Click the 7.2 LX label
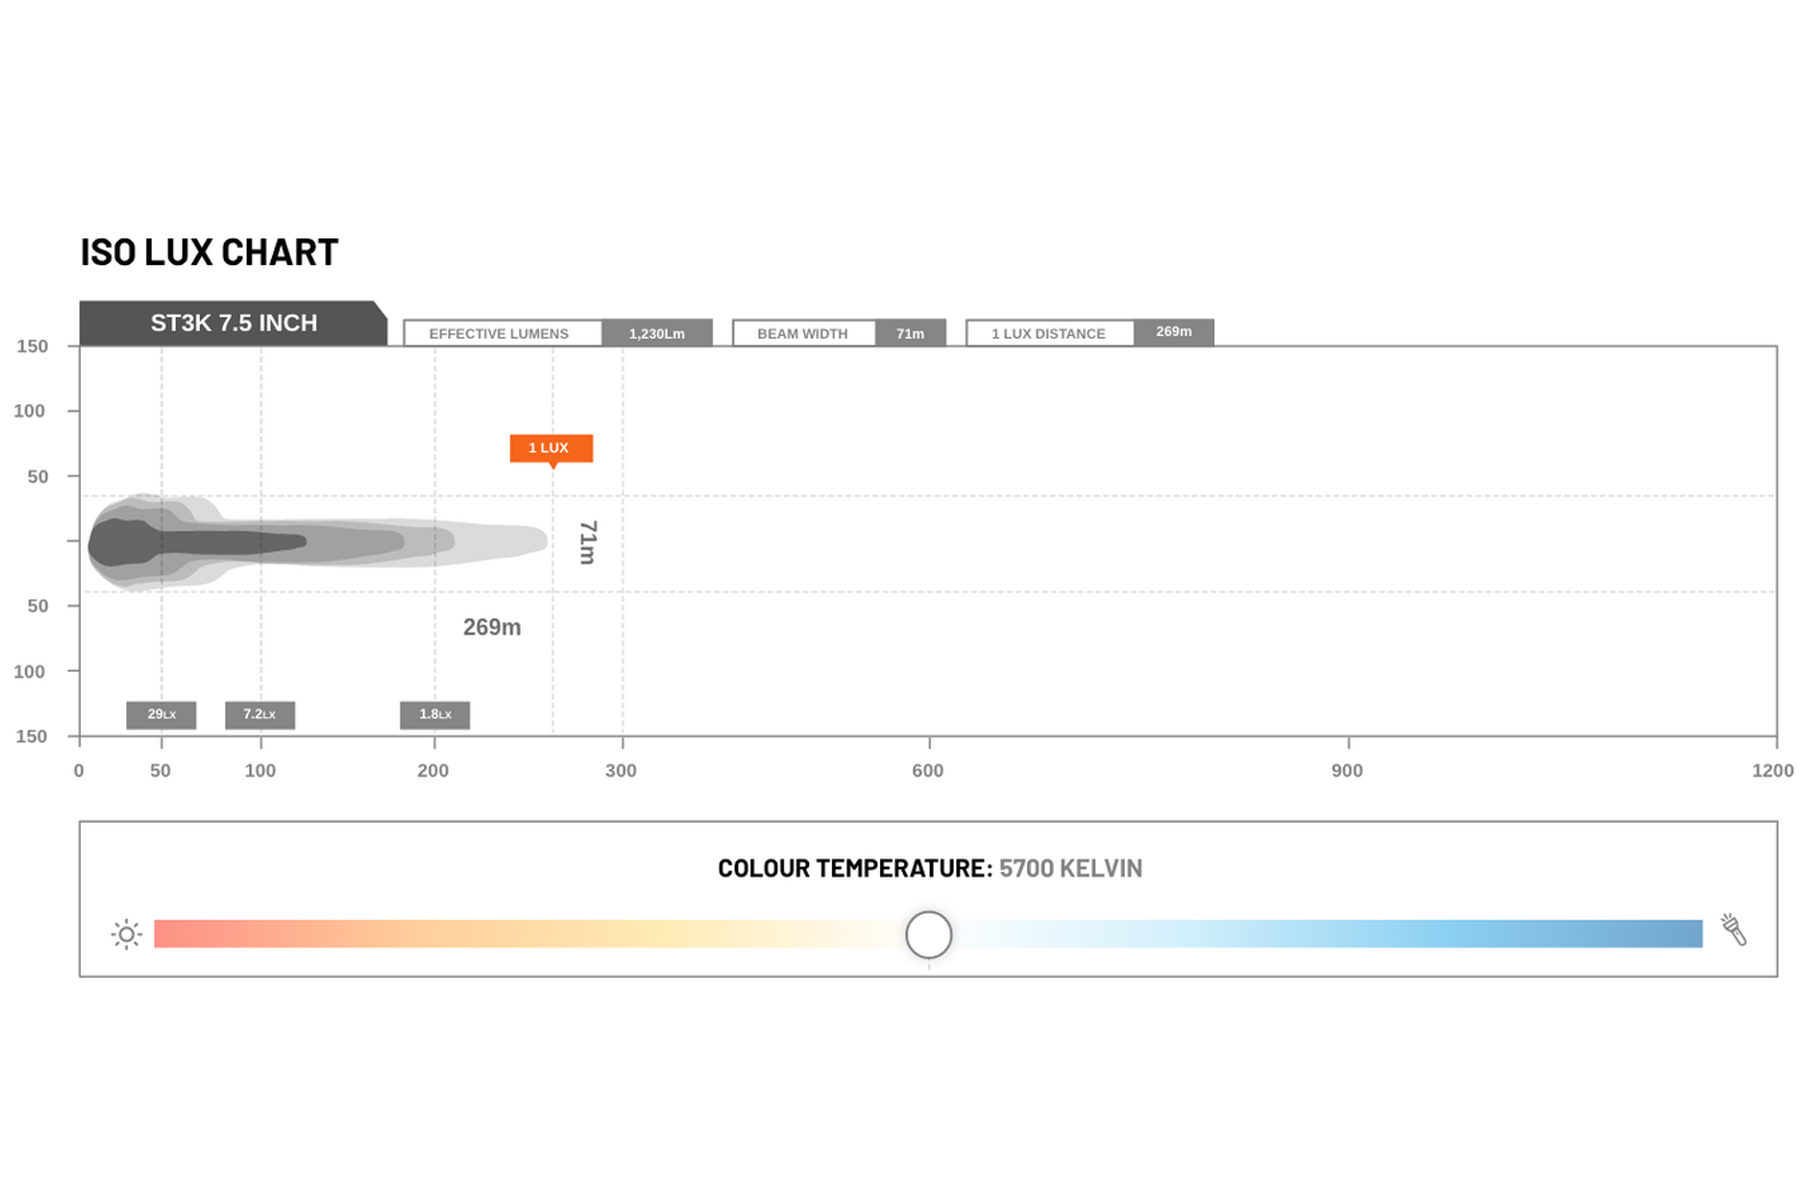This screenshot has width=1800, height=1200. click(260, 714)
